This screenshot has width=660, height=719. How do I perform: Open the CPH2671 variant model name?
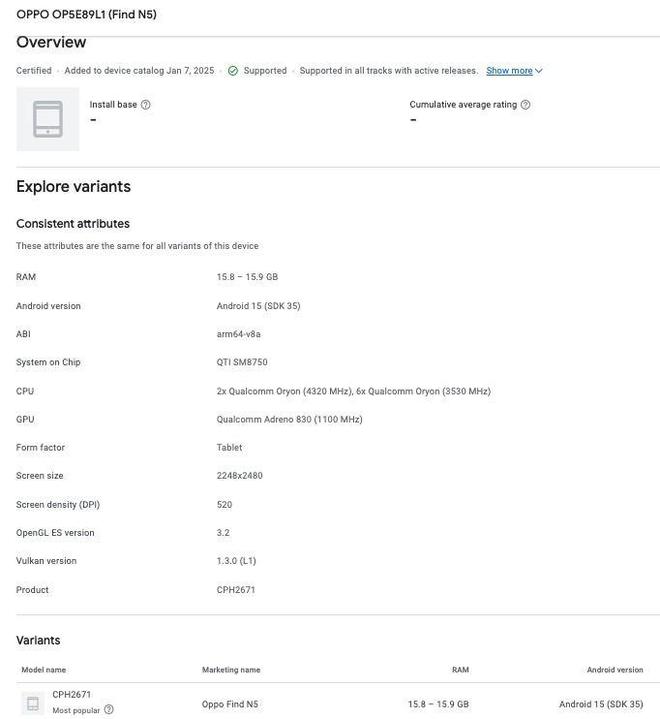point(72,695)
